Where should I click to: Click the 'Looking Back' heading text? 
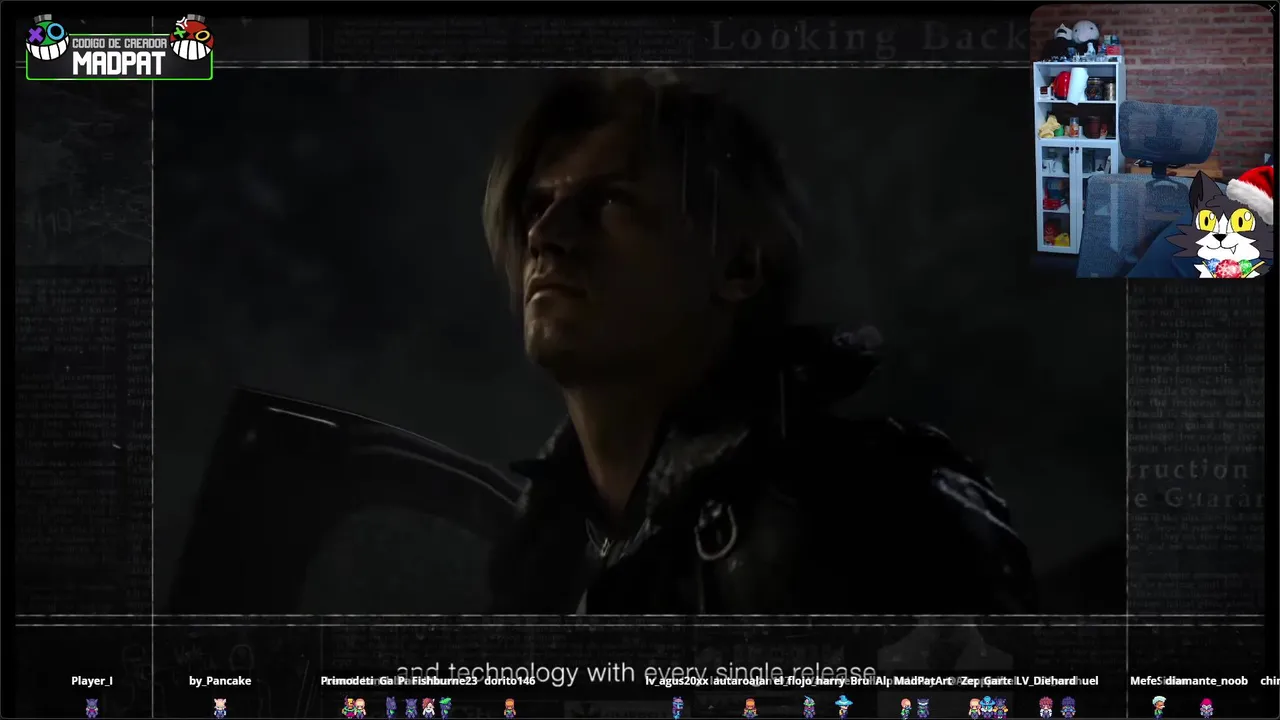click(x=868, y=37)
